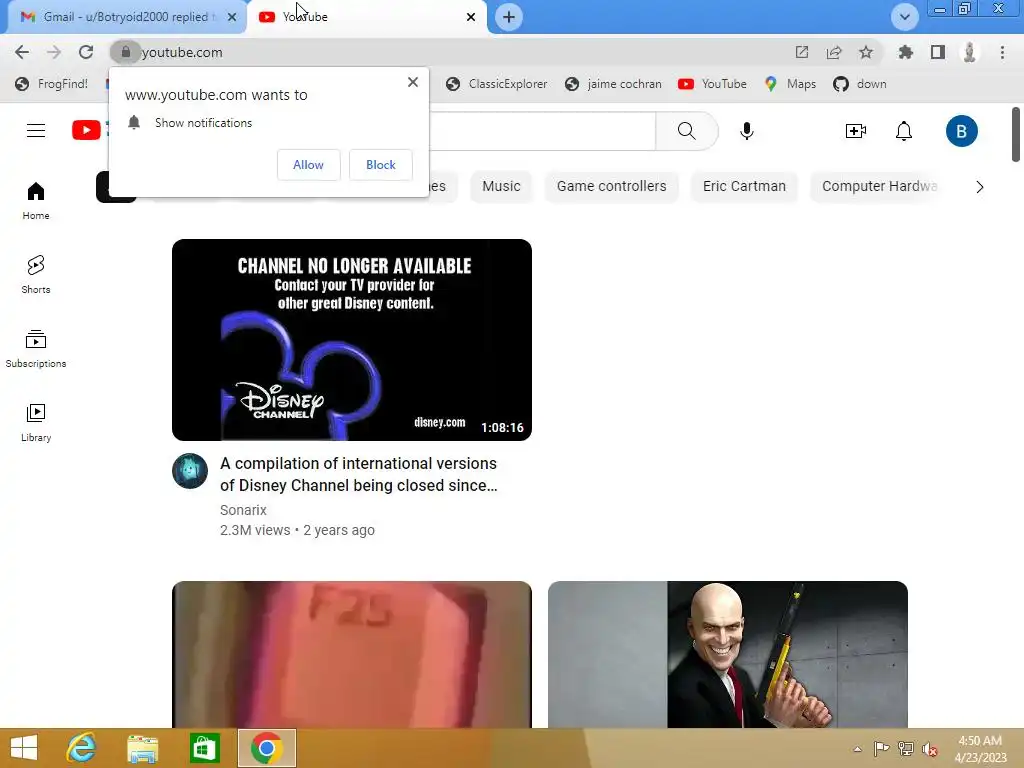The image size is (1024, 768).
Task: Click the page vertical scrollbar
Action: tap(1016, 135)
